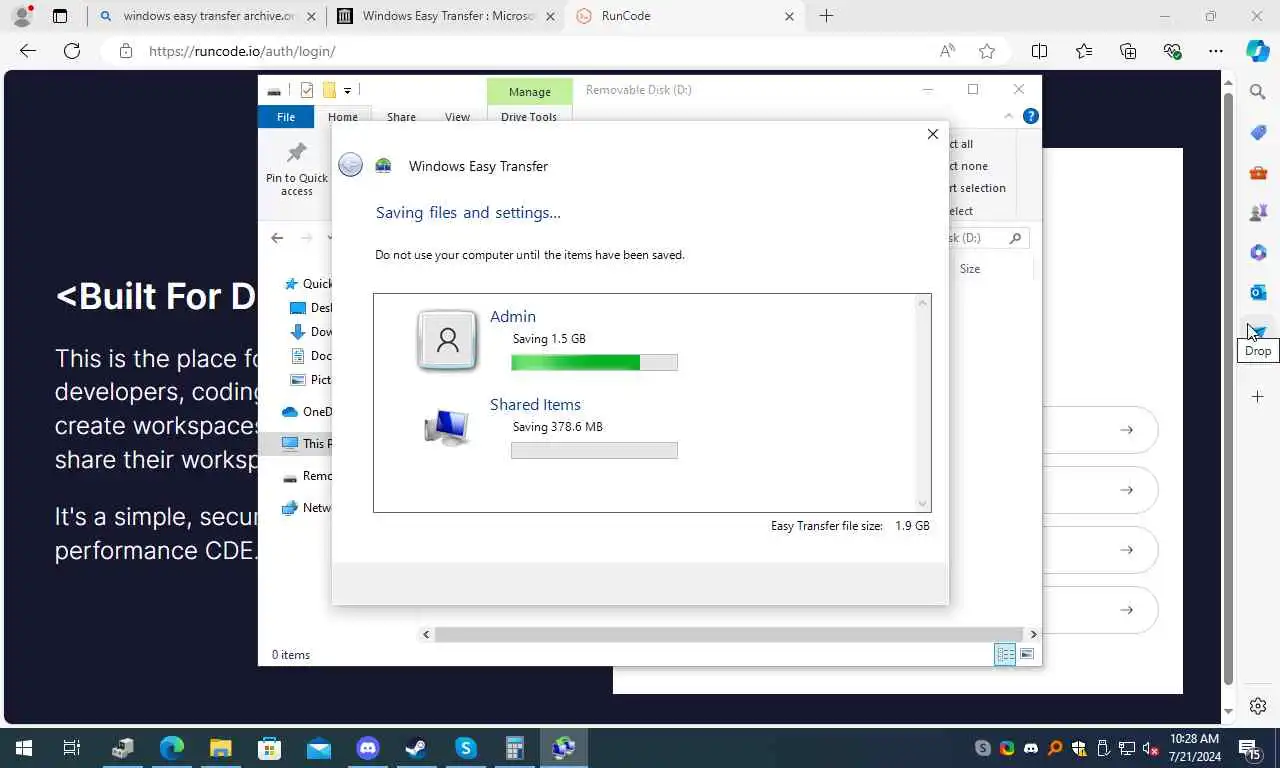Close the RunCode browser tab
The height and width of the screenshot is (768, 1280).
789,16
